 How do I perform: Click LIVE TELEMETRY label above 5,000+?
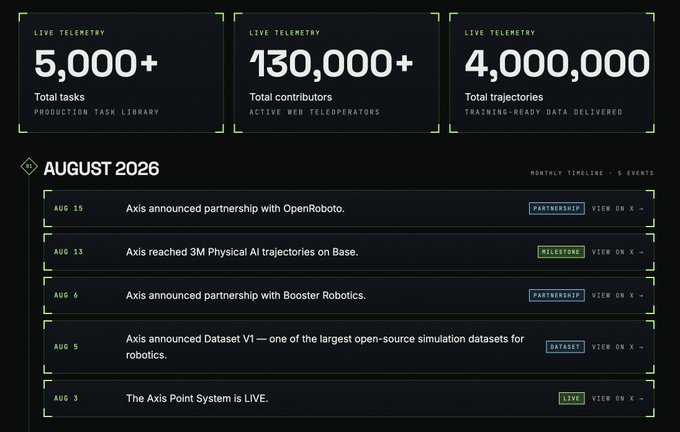[69, 33]
